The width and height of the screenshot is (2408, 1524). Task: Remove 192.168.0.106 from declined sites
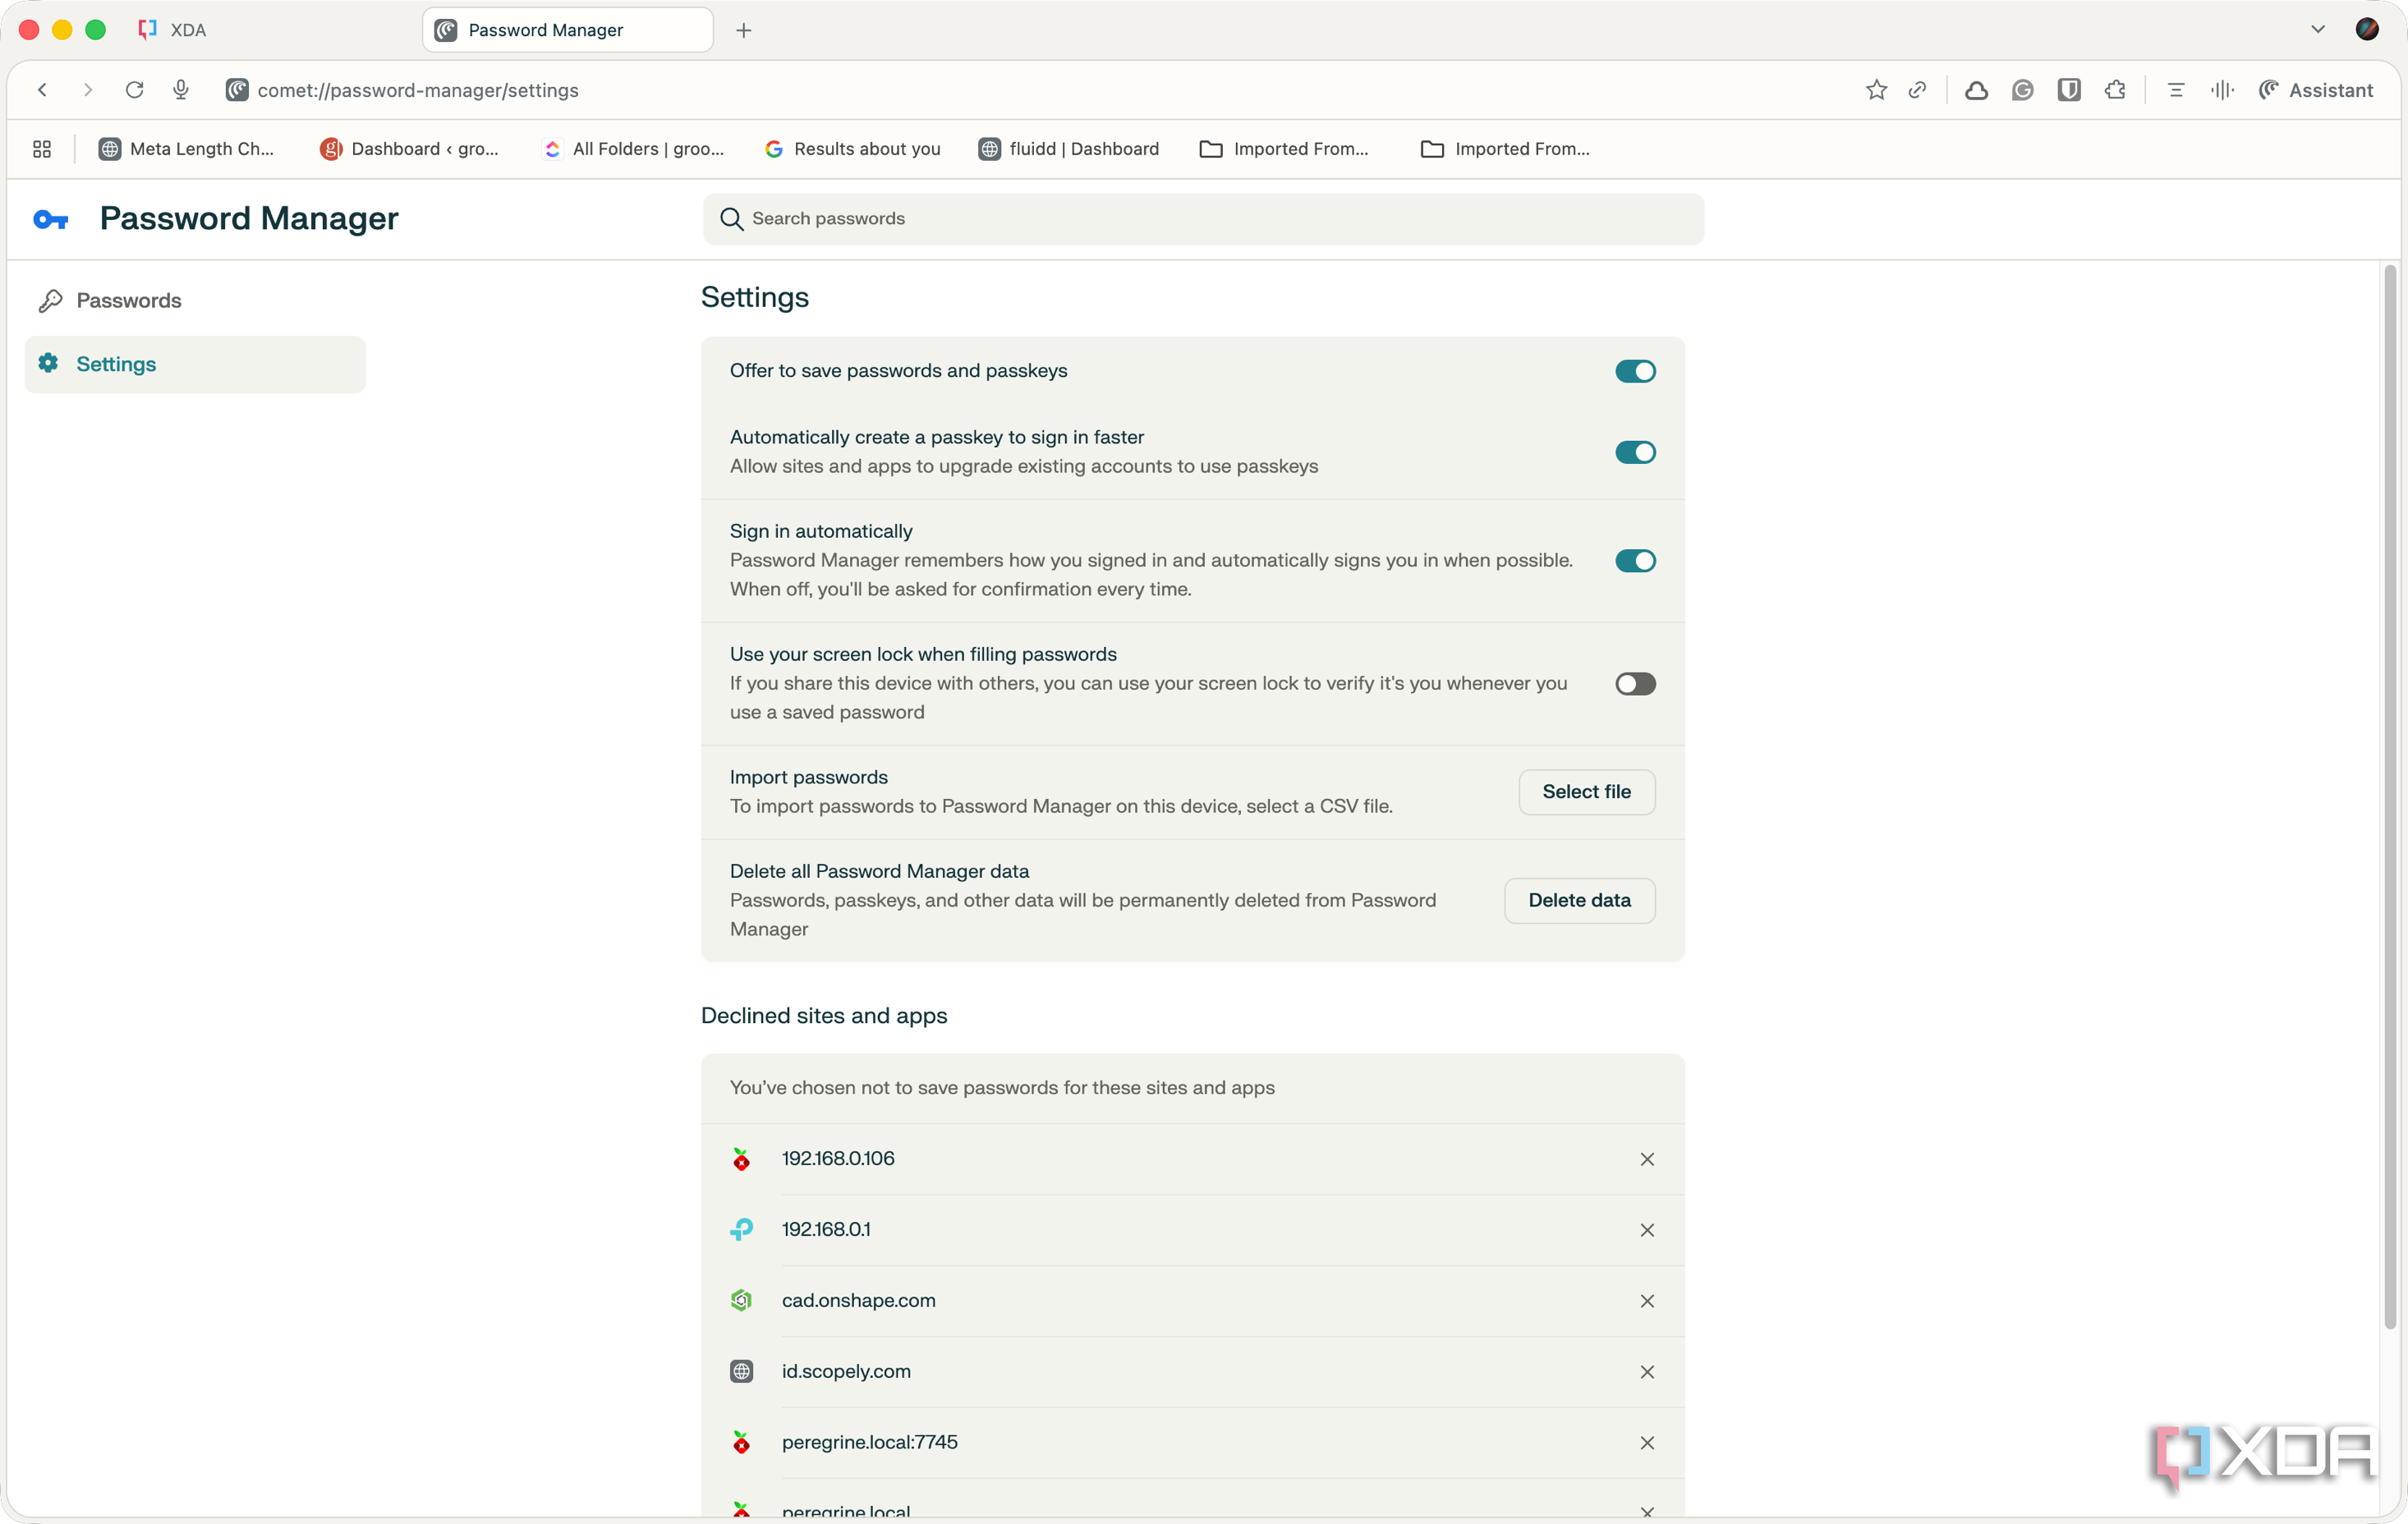1647,1159
